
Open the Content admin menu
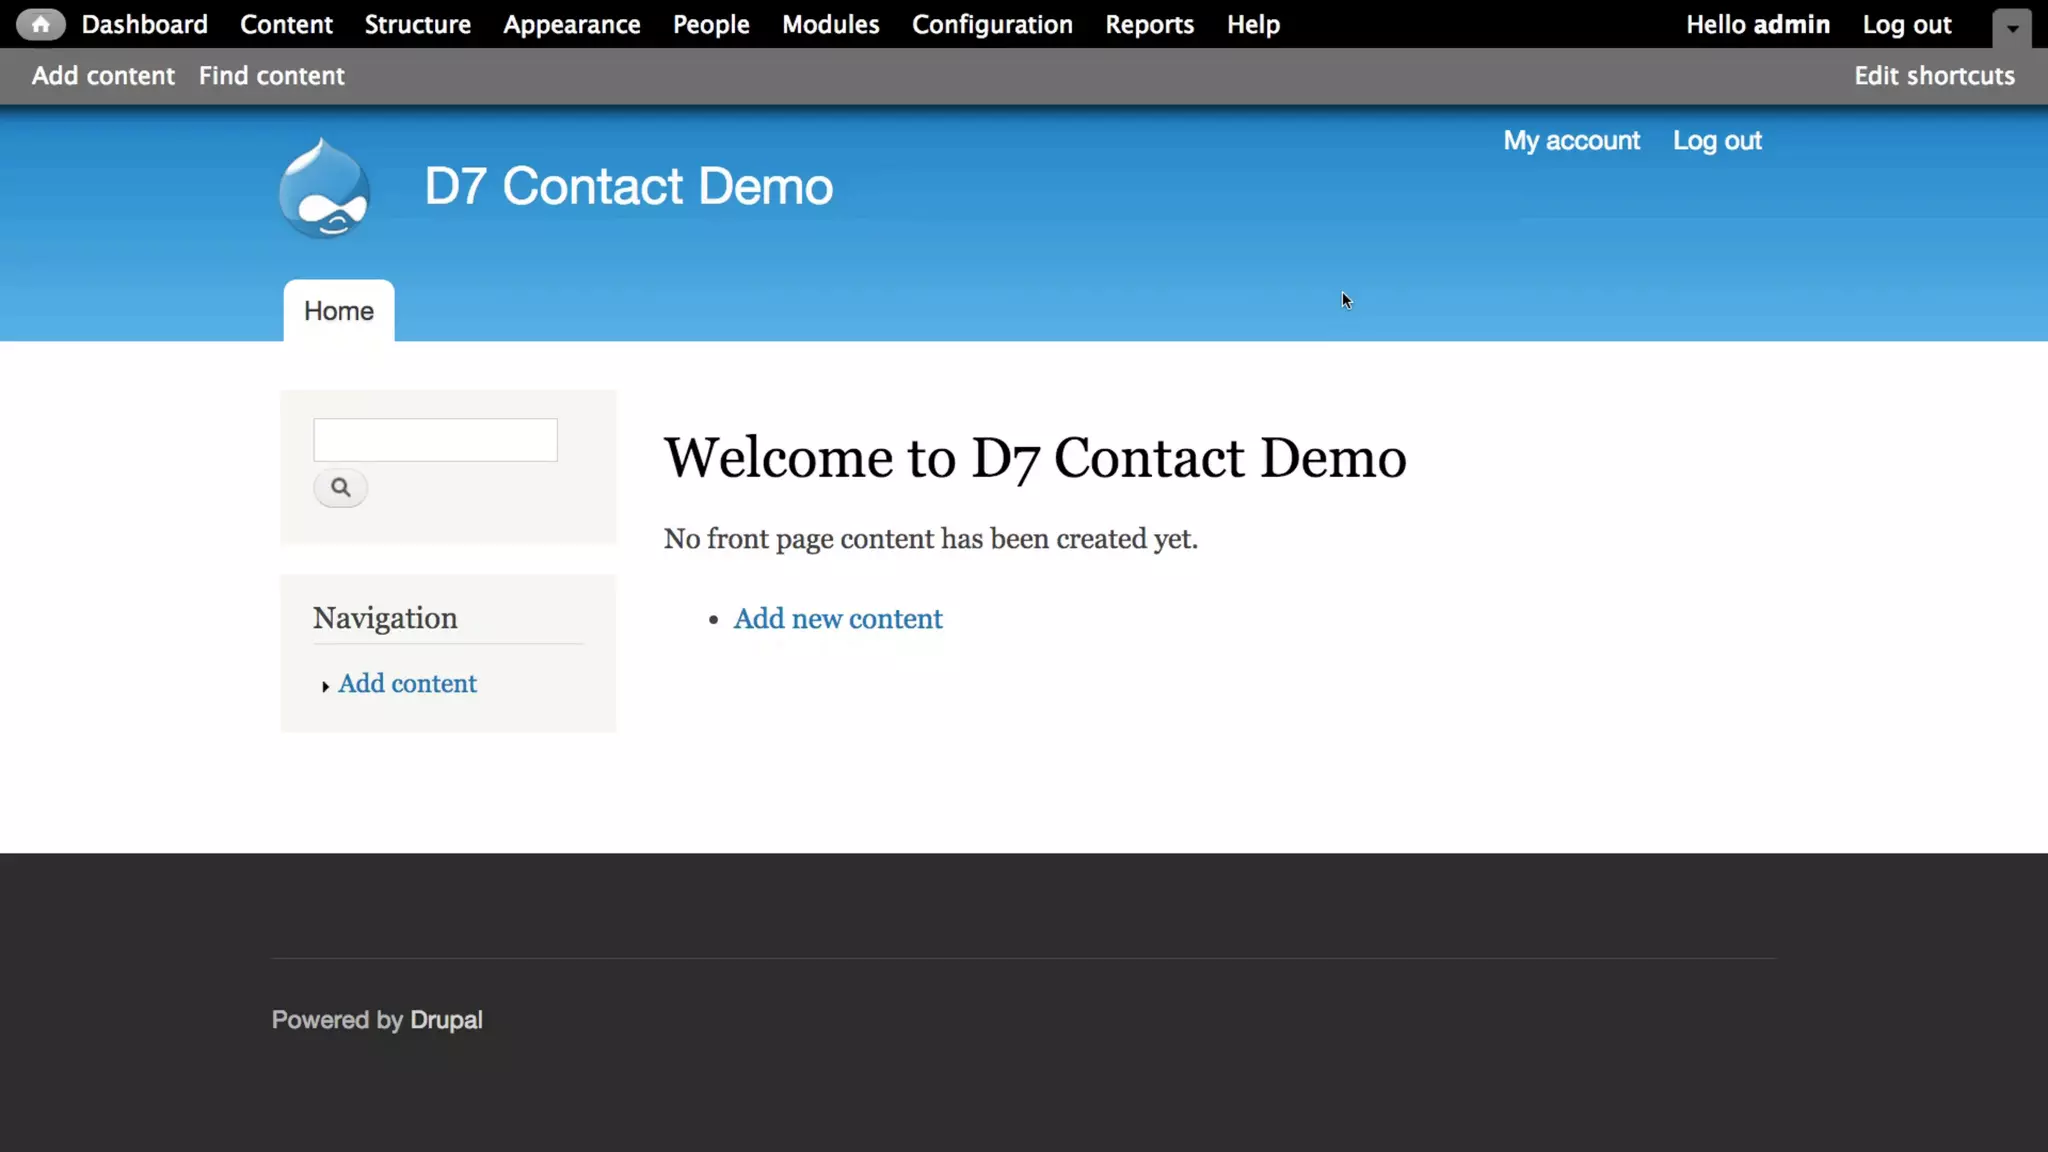tap(286, 25)
